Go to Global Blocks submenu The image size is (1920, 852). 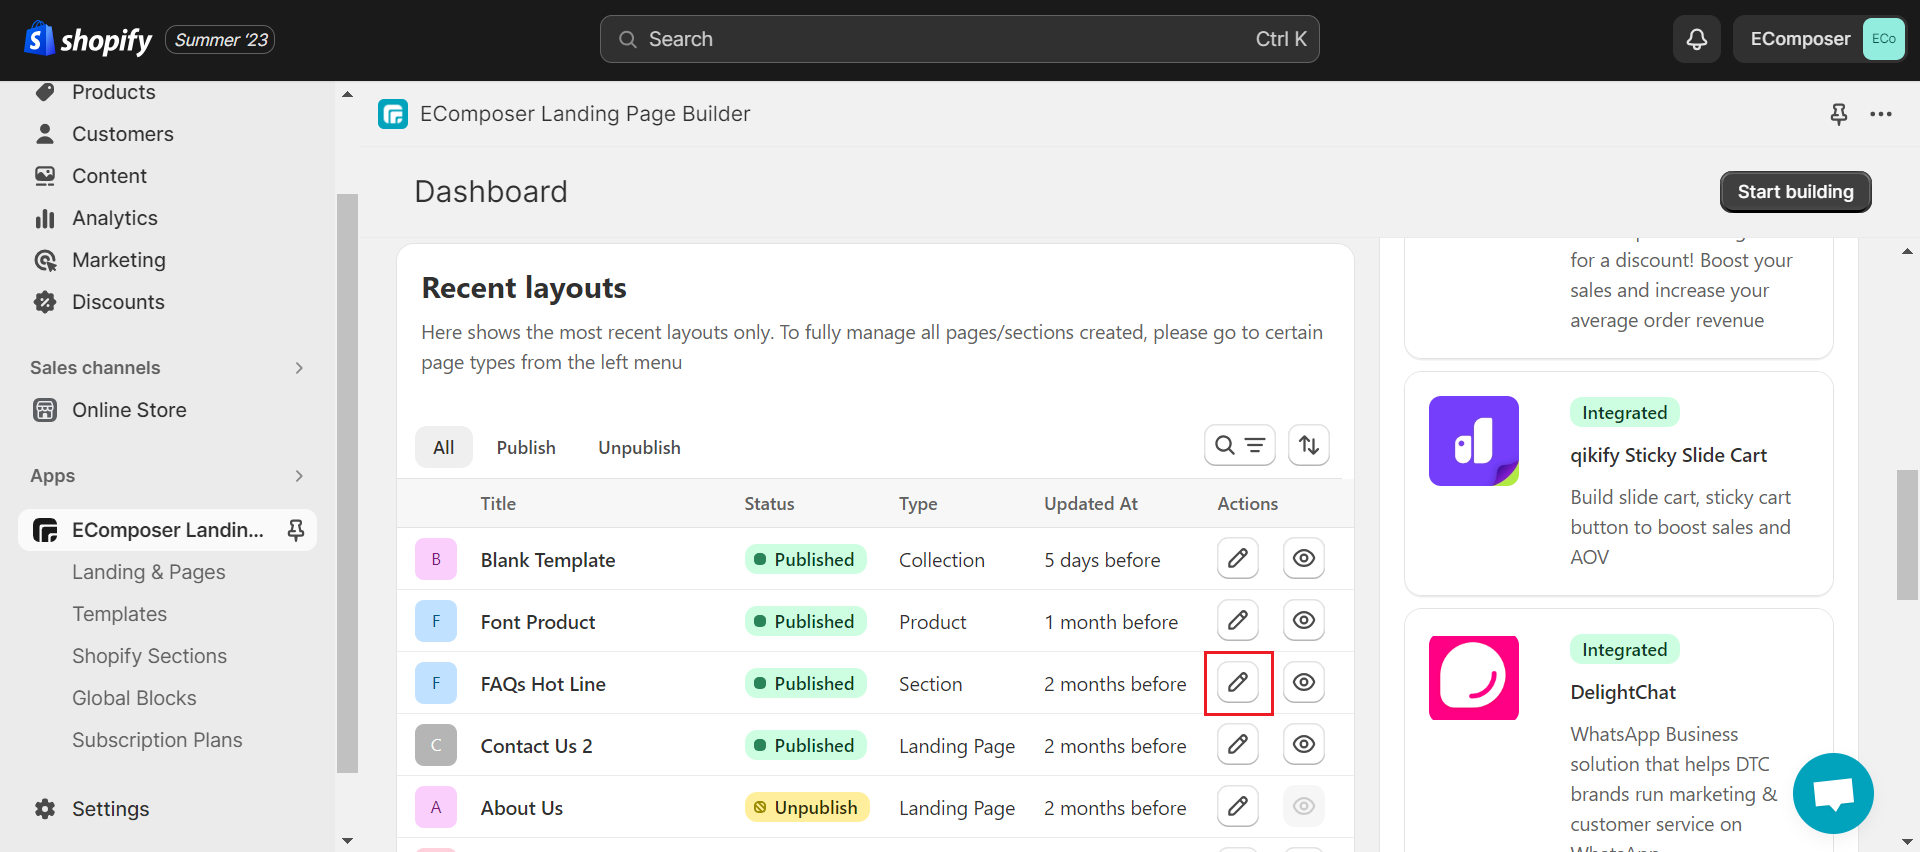point(134,698)
